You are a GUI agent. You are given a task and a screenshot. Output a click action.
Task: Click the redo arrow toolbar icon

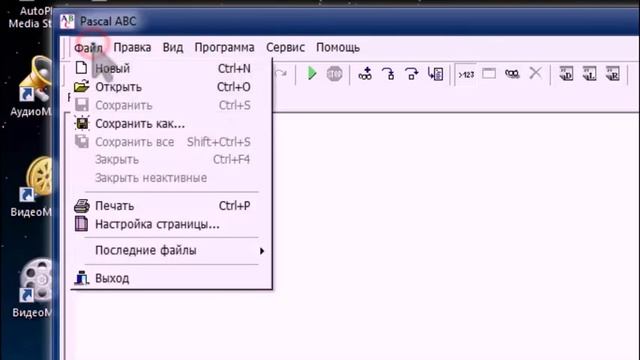pyautogui.click(x=281, y=74)
